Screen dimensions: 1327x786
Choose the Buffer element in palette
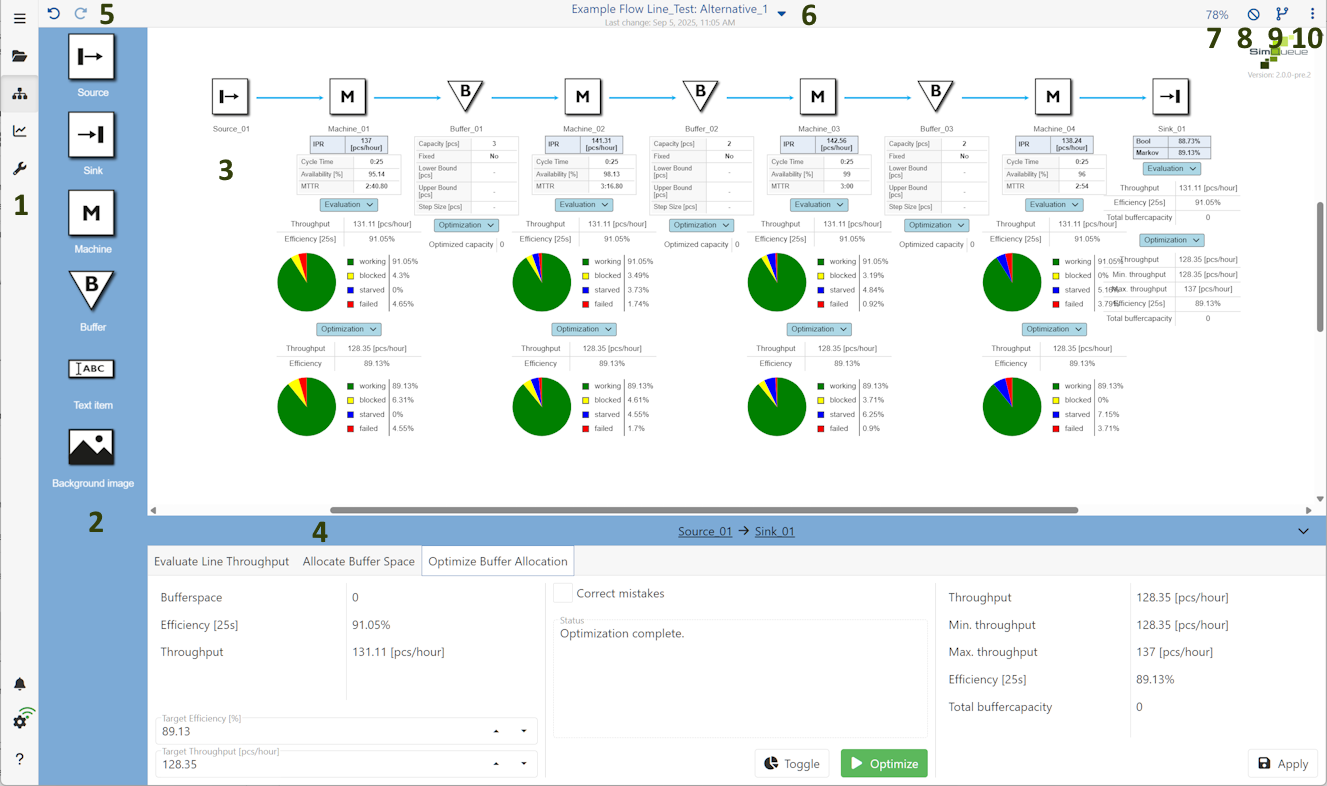coord(91,291)
